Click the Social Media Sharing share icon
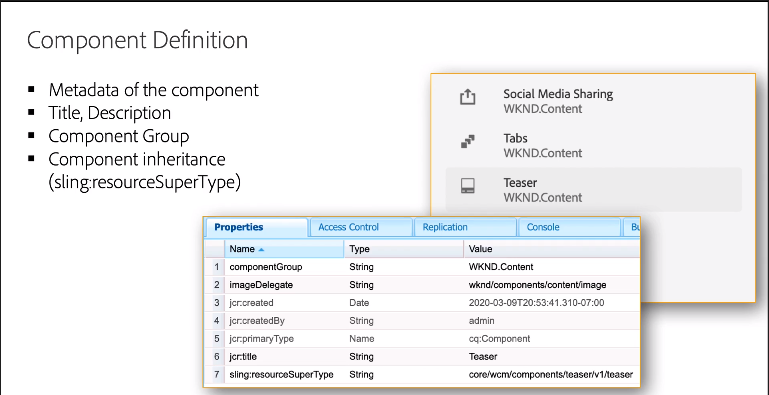Viewport: 769px width, 395px height. pos(468,97)
